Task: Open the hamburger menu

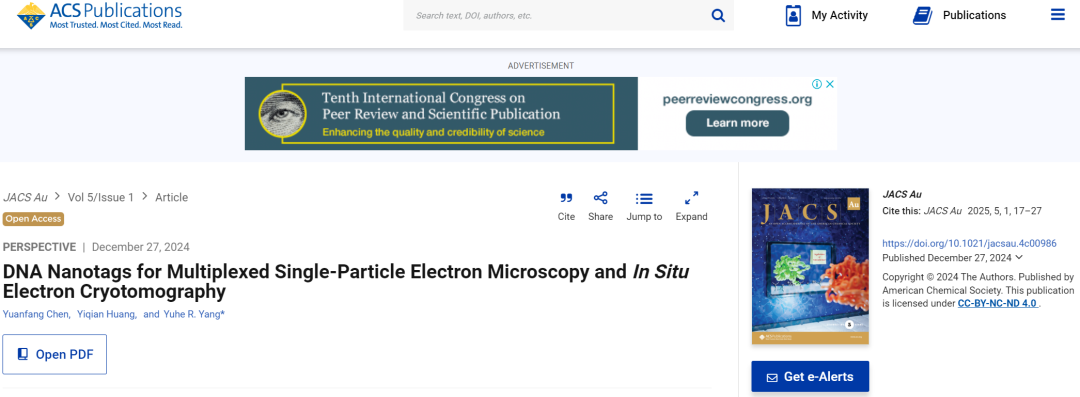Action: [1058, 14]
